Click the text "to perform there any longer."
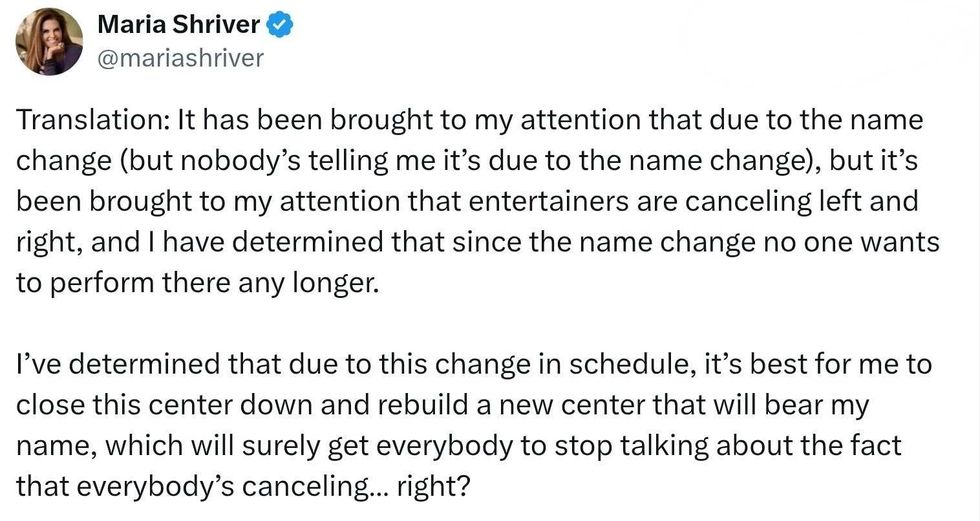 coord(199,283)
